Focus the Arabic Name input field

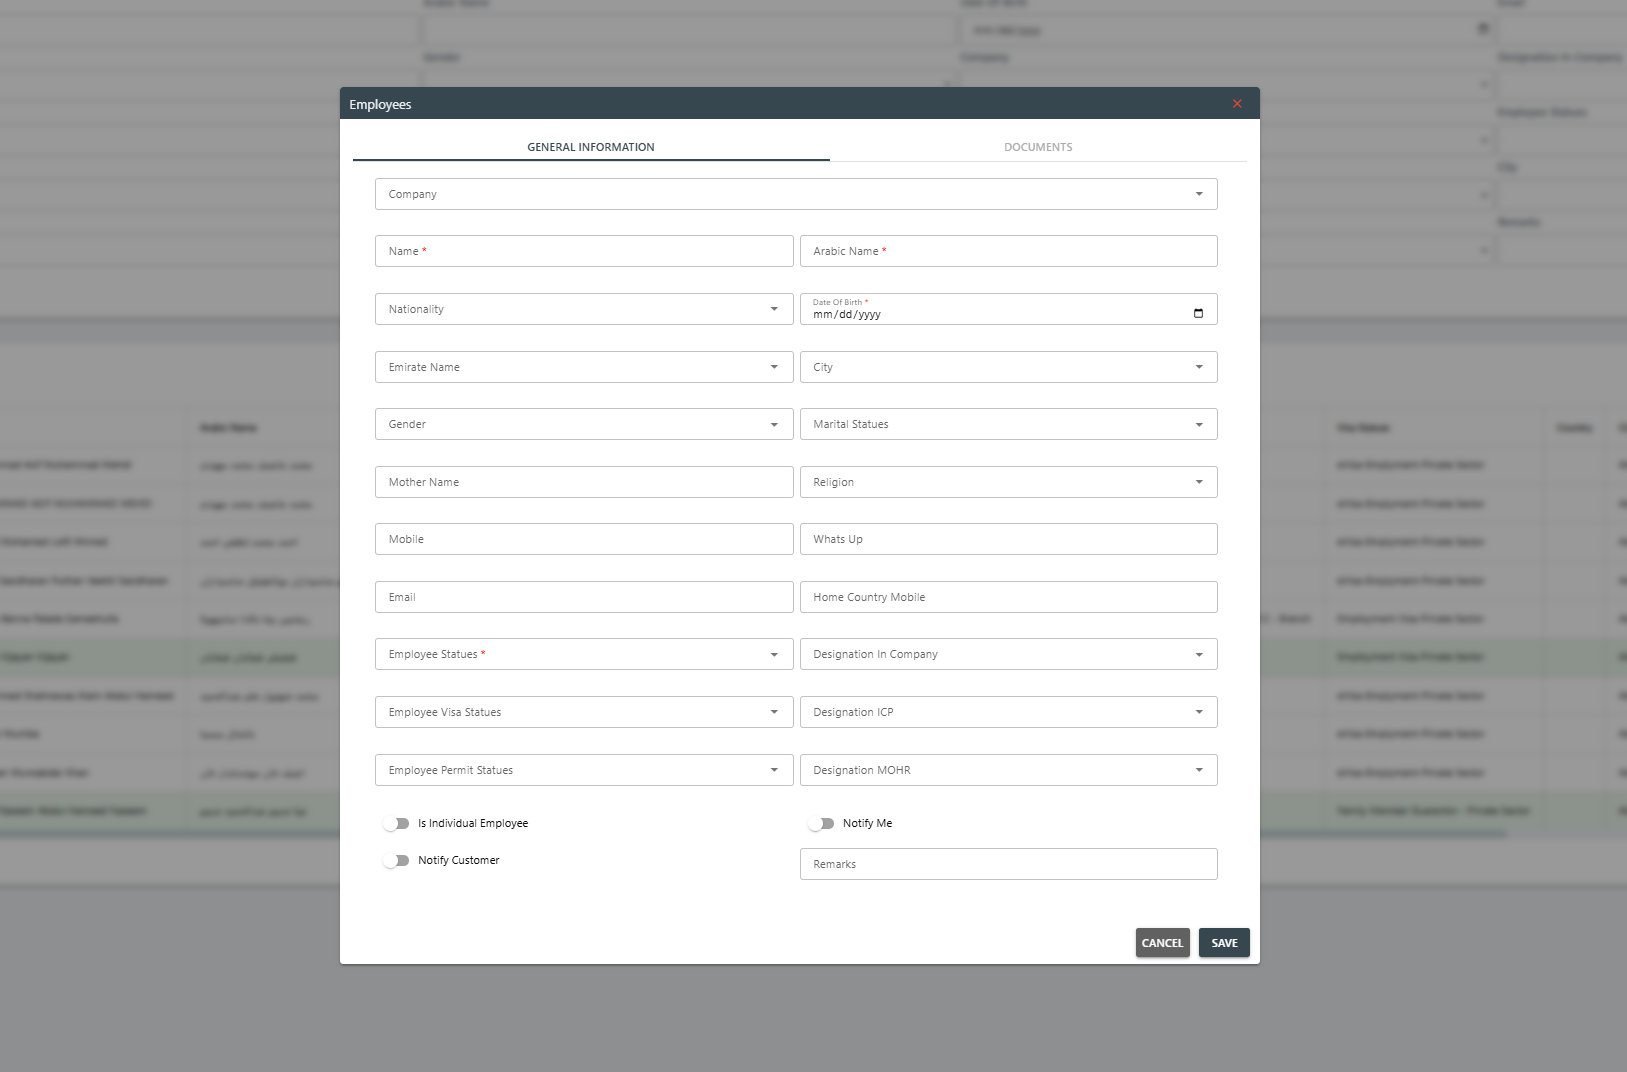[x=1008, y=251]
